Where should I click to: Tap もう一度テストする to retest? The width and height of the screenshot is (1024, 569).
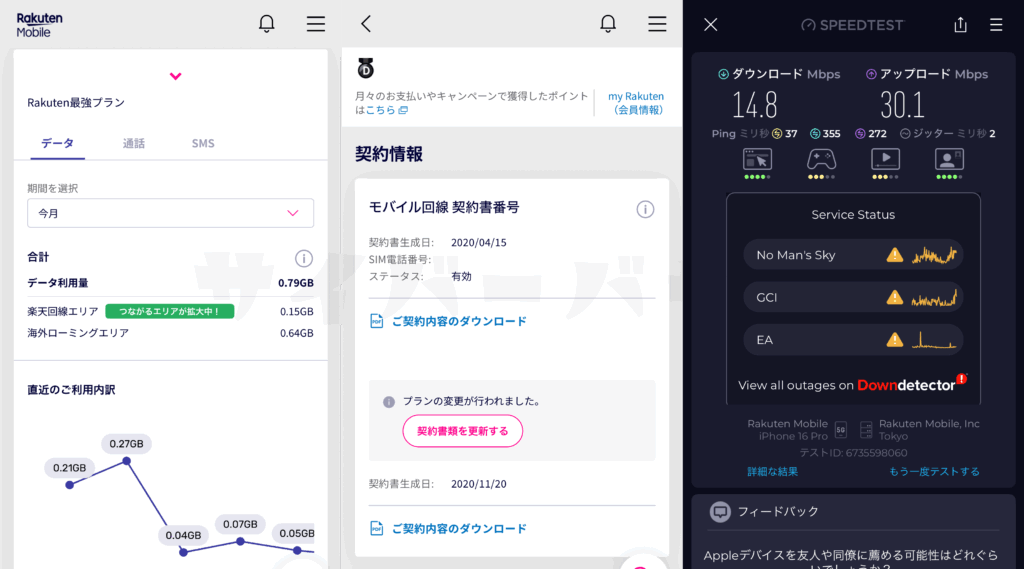pos(934,471)
